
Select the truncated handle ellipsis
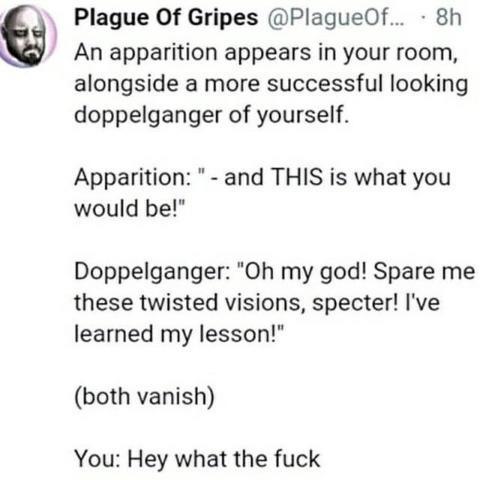click(x=399, y=23)
